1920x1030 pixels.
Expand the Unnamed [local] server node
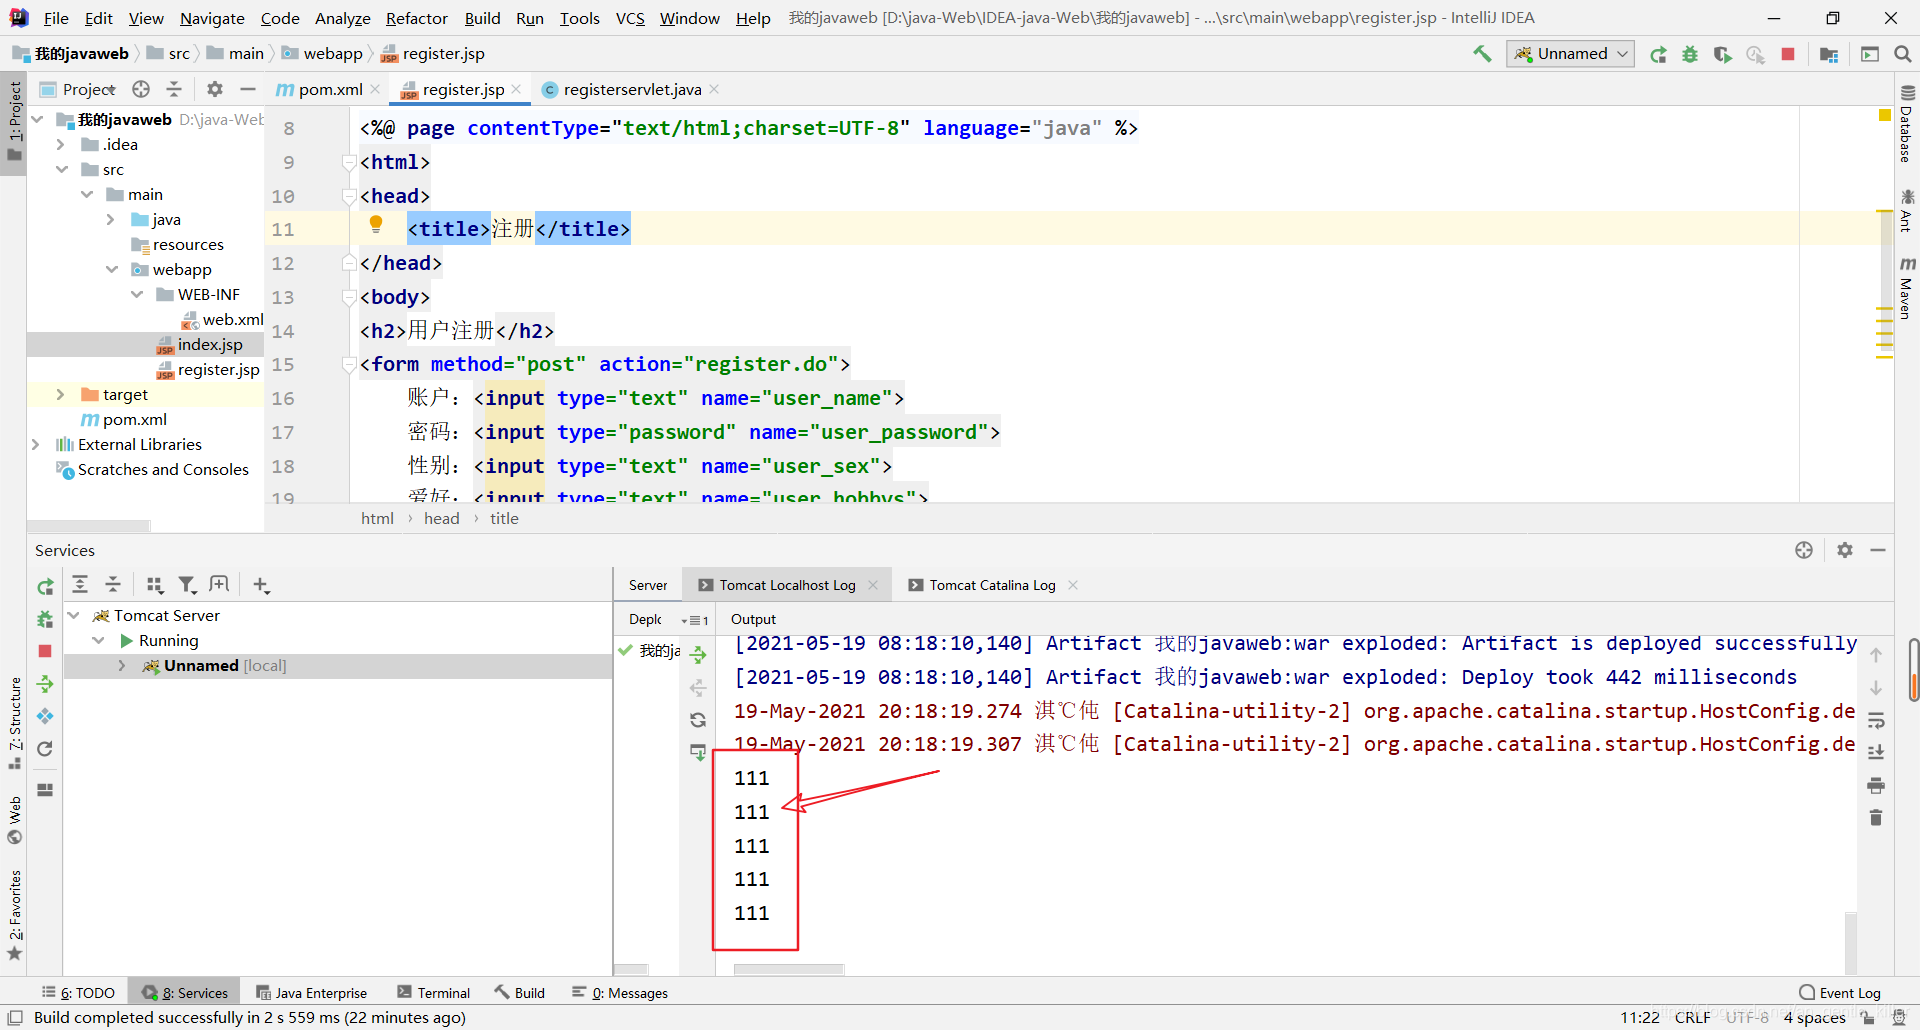(x=122, y=665)
